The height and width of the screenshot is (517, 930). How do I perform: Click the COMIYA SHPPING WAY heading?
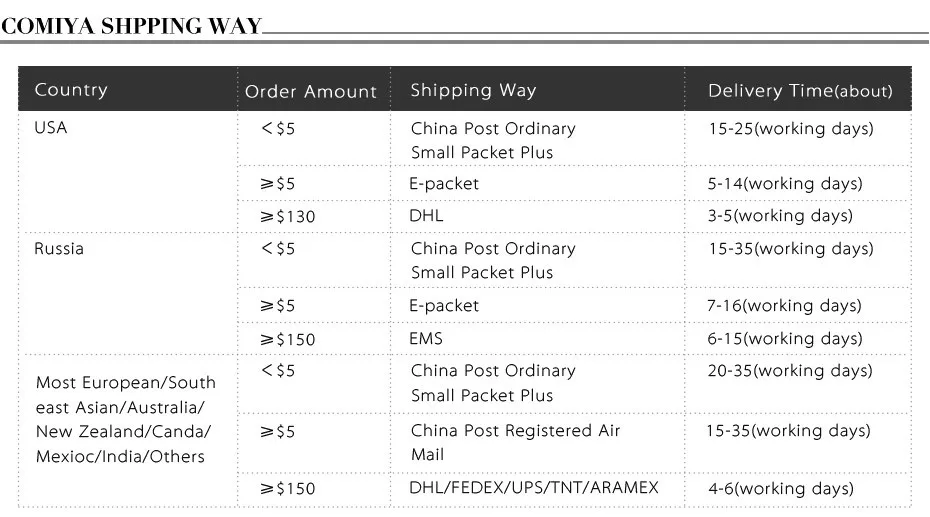tap(131, 26)
